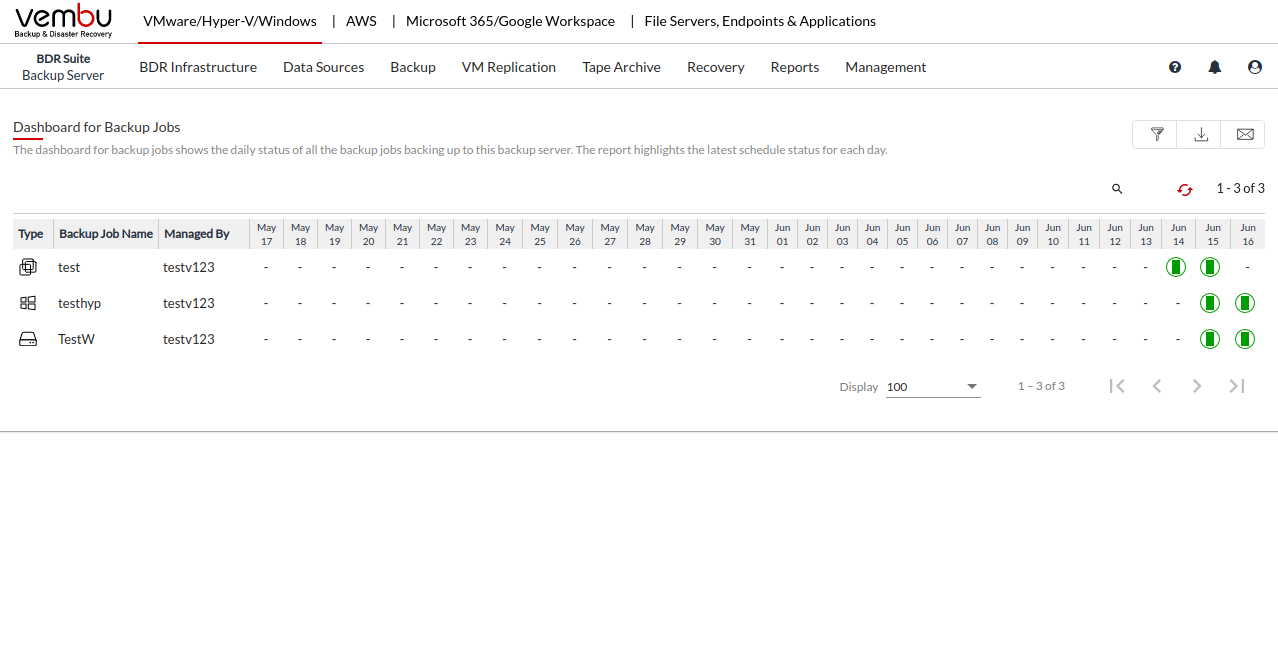The height and width of the screenshot is (663, 1278).
Task: Open the user account profile icon
Action: coord(1255,67)
